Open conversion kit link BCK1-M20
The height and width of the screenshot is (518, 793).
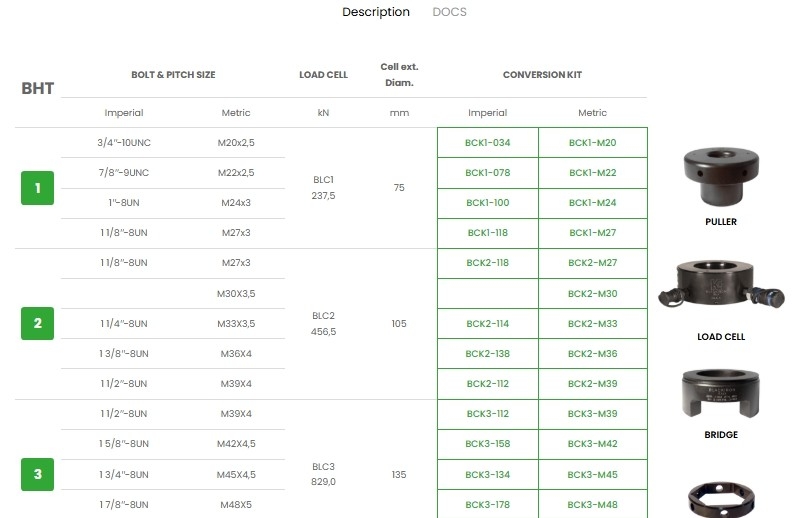(592, 143)
